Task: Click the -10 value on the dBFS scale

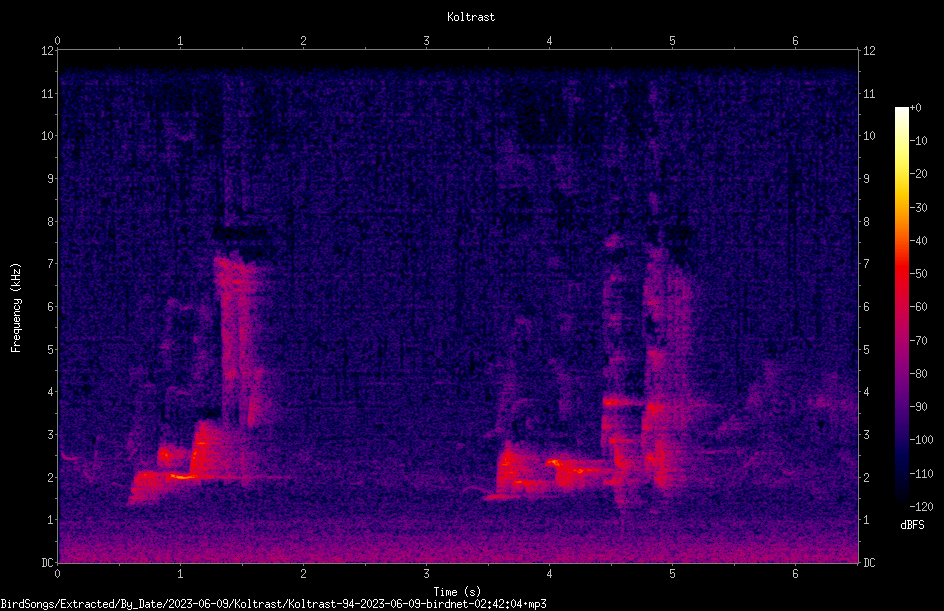Action: tap(919, 141)
